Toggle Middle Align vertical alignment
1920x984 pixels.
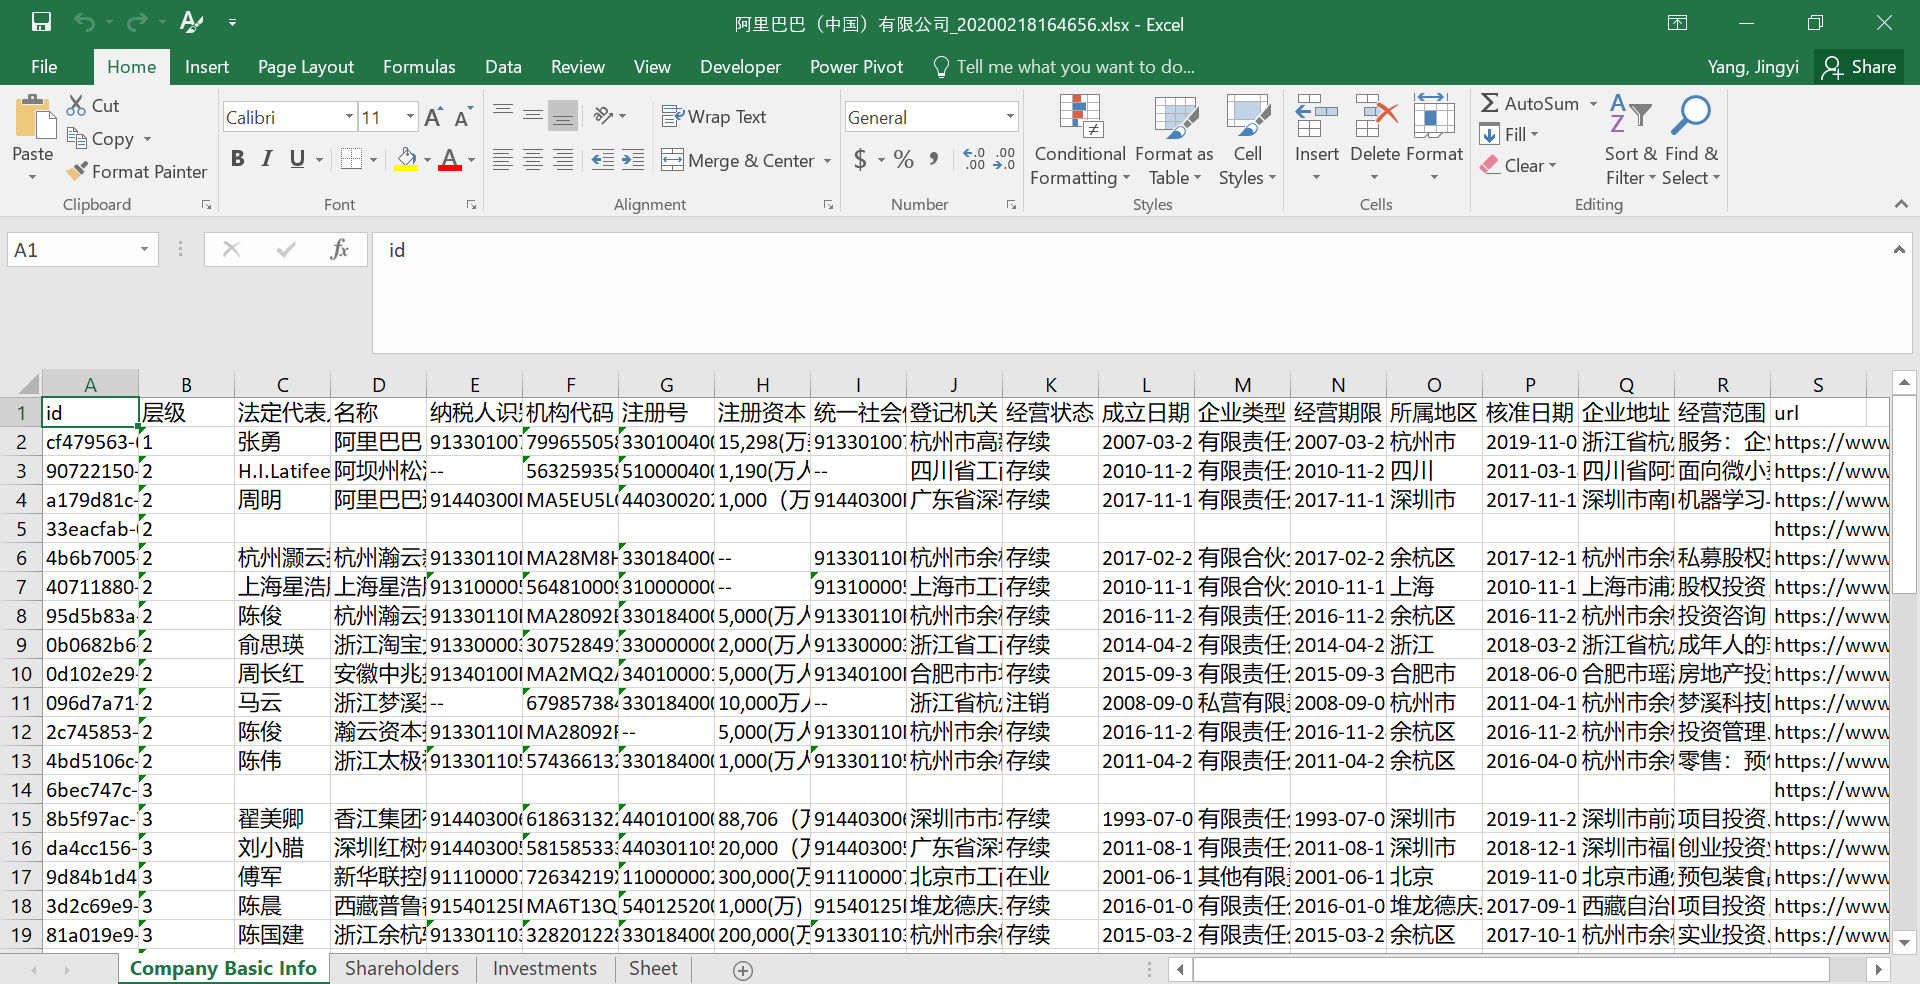click(533, 116)
